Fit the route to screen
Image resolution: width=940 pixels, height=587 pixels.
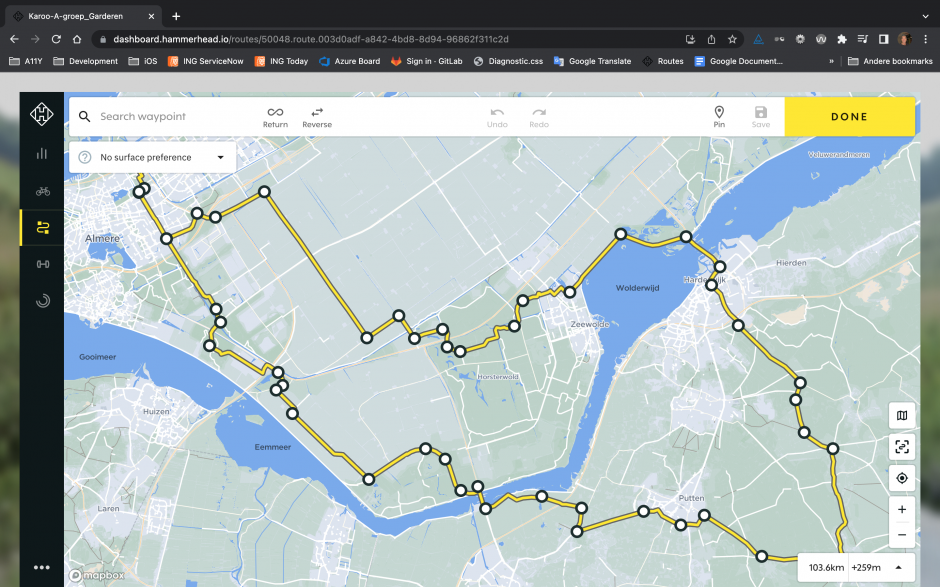902,447
